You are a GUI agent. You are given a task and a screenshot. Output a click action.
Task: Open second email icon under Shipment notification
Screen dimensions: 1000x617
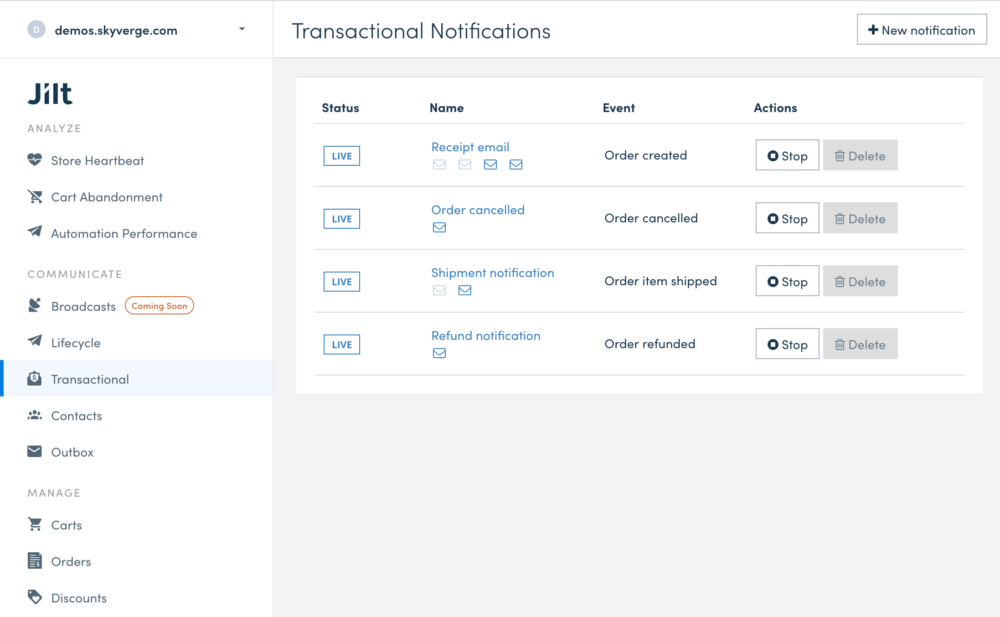coord(465,290)
